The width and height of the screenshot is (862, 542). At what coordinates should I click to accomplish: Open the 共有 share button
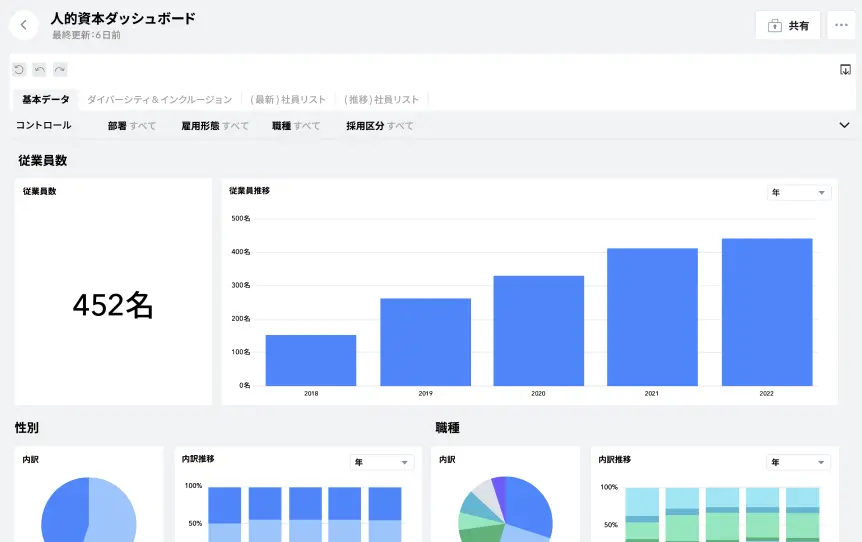tap(788, 25)
